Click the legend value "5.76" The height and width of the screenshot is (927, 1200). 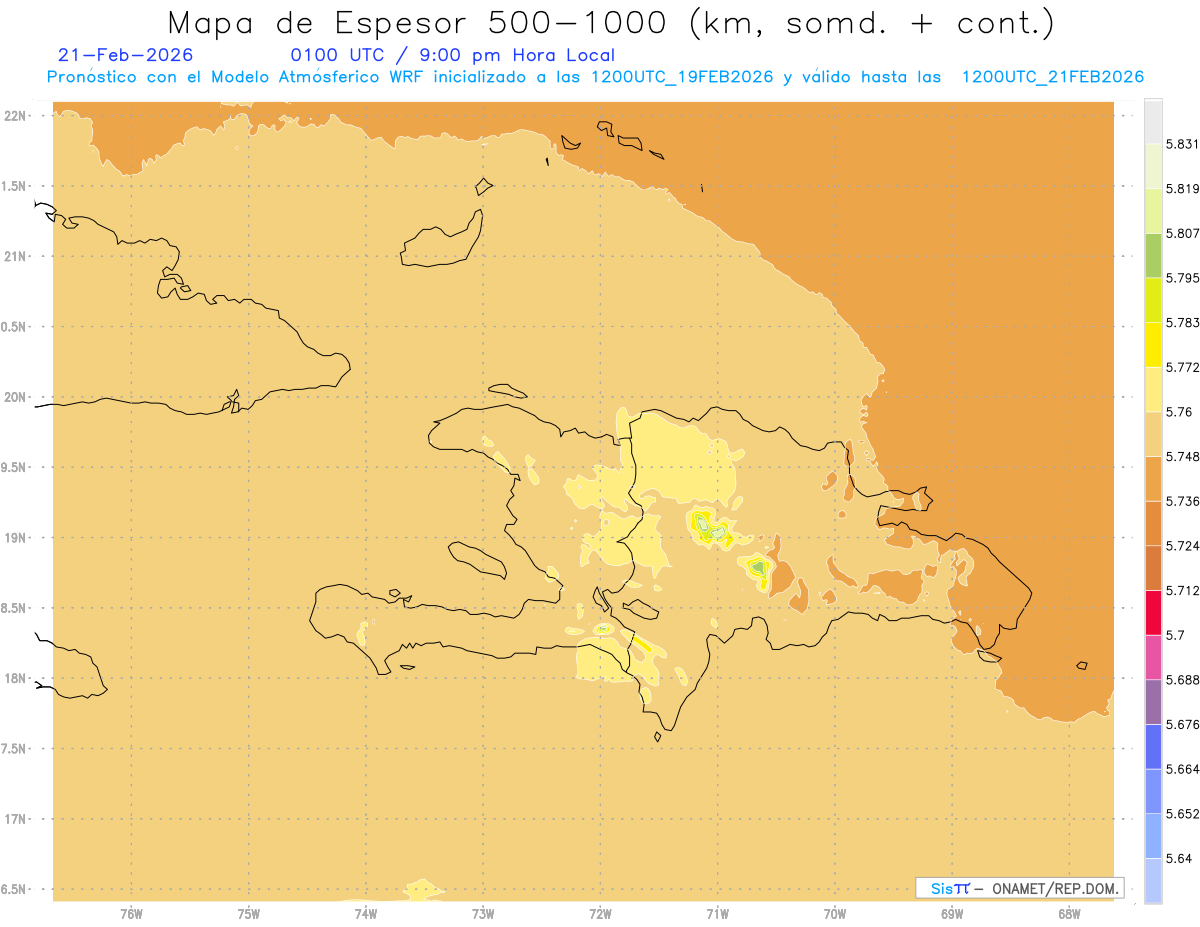tap(1179, 412)
